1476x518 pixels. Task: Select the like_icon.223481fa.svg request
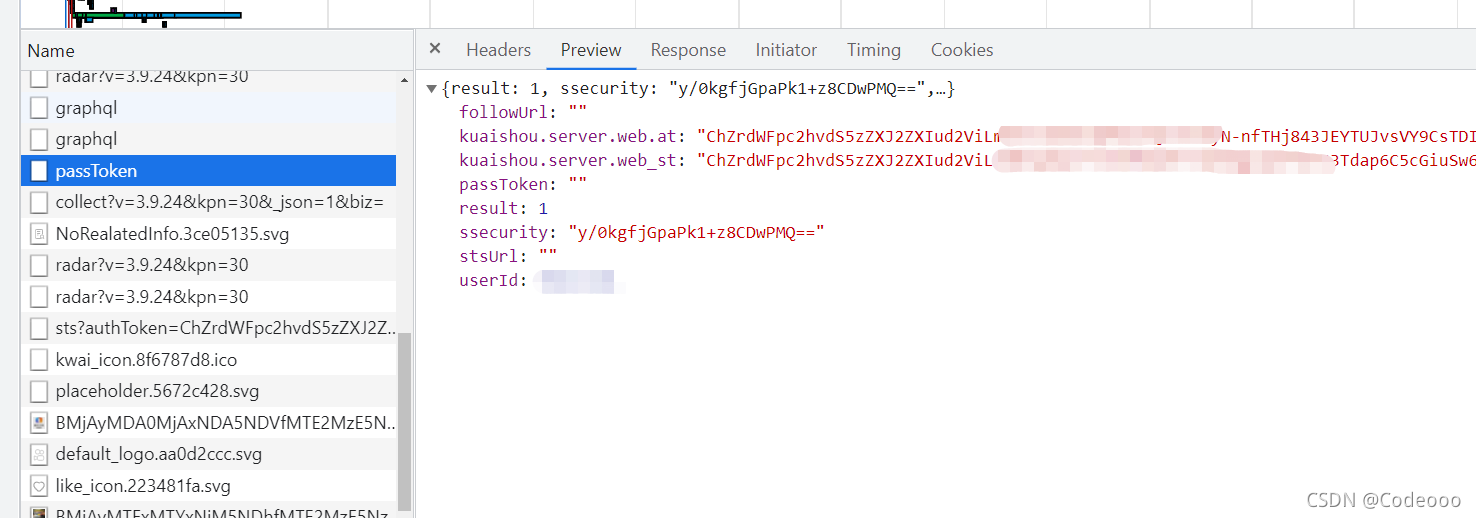(208, 486)
